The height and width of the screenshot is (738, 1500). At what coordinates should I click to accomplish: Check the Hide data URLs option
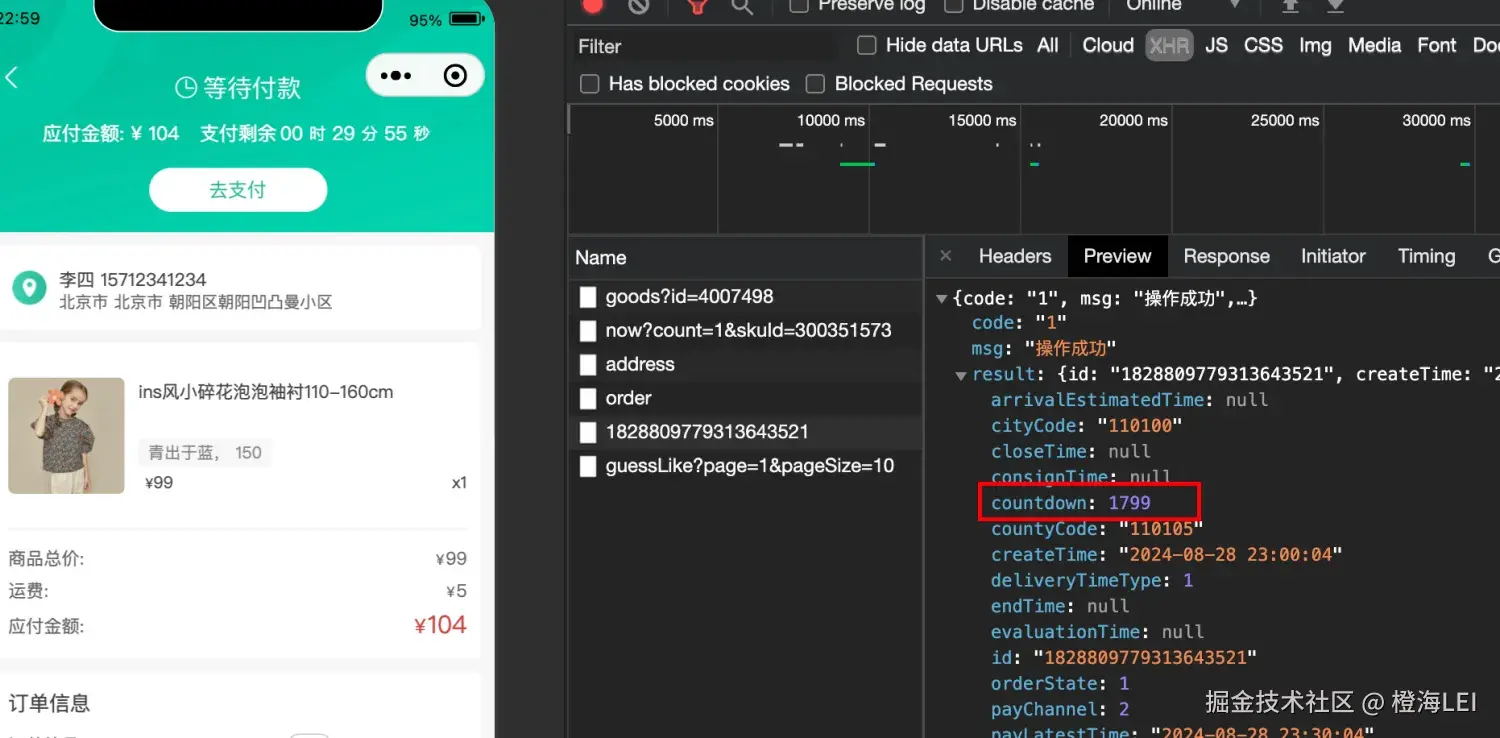[x=867, y=45]
